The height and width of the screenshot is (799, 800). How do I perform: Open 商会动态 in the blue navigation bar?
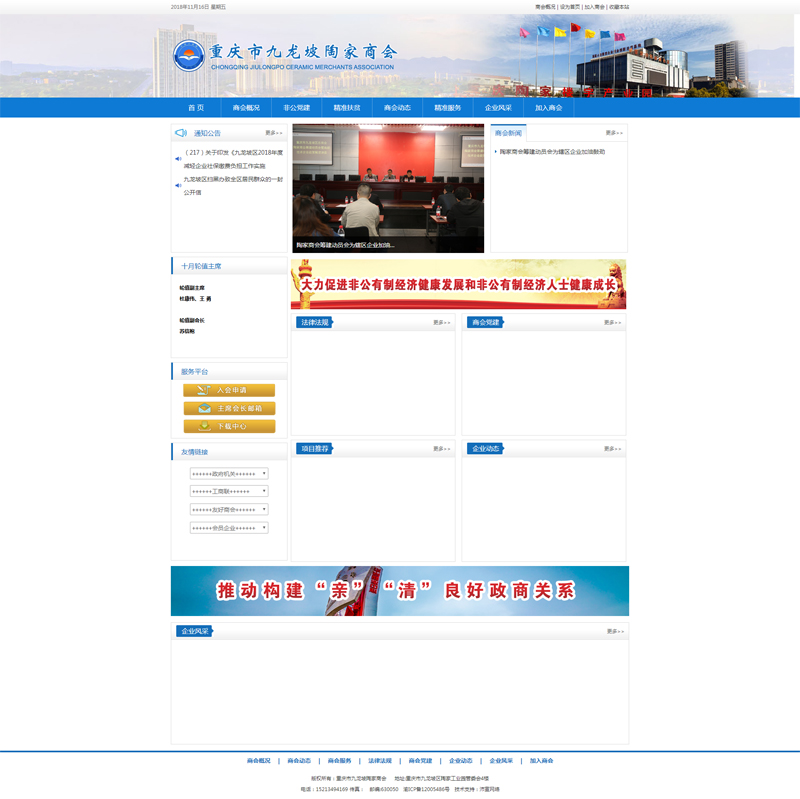pyautogui.click(x=397, y=108)
